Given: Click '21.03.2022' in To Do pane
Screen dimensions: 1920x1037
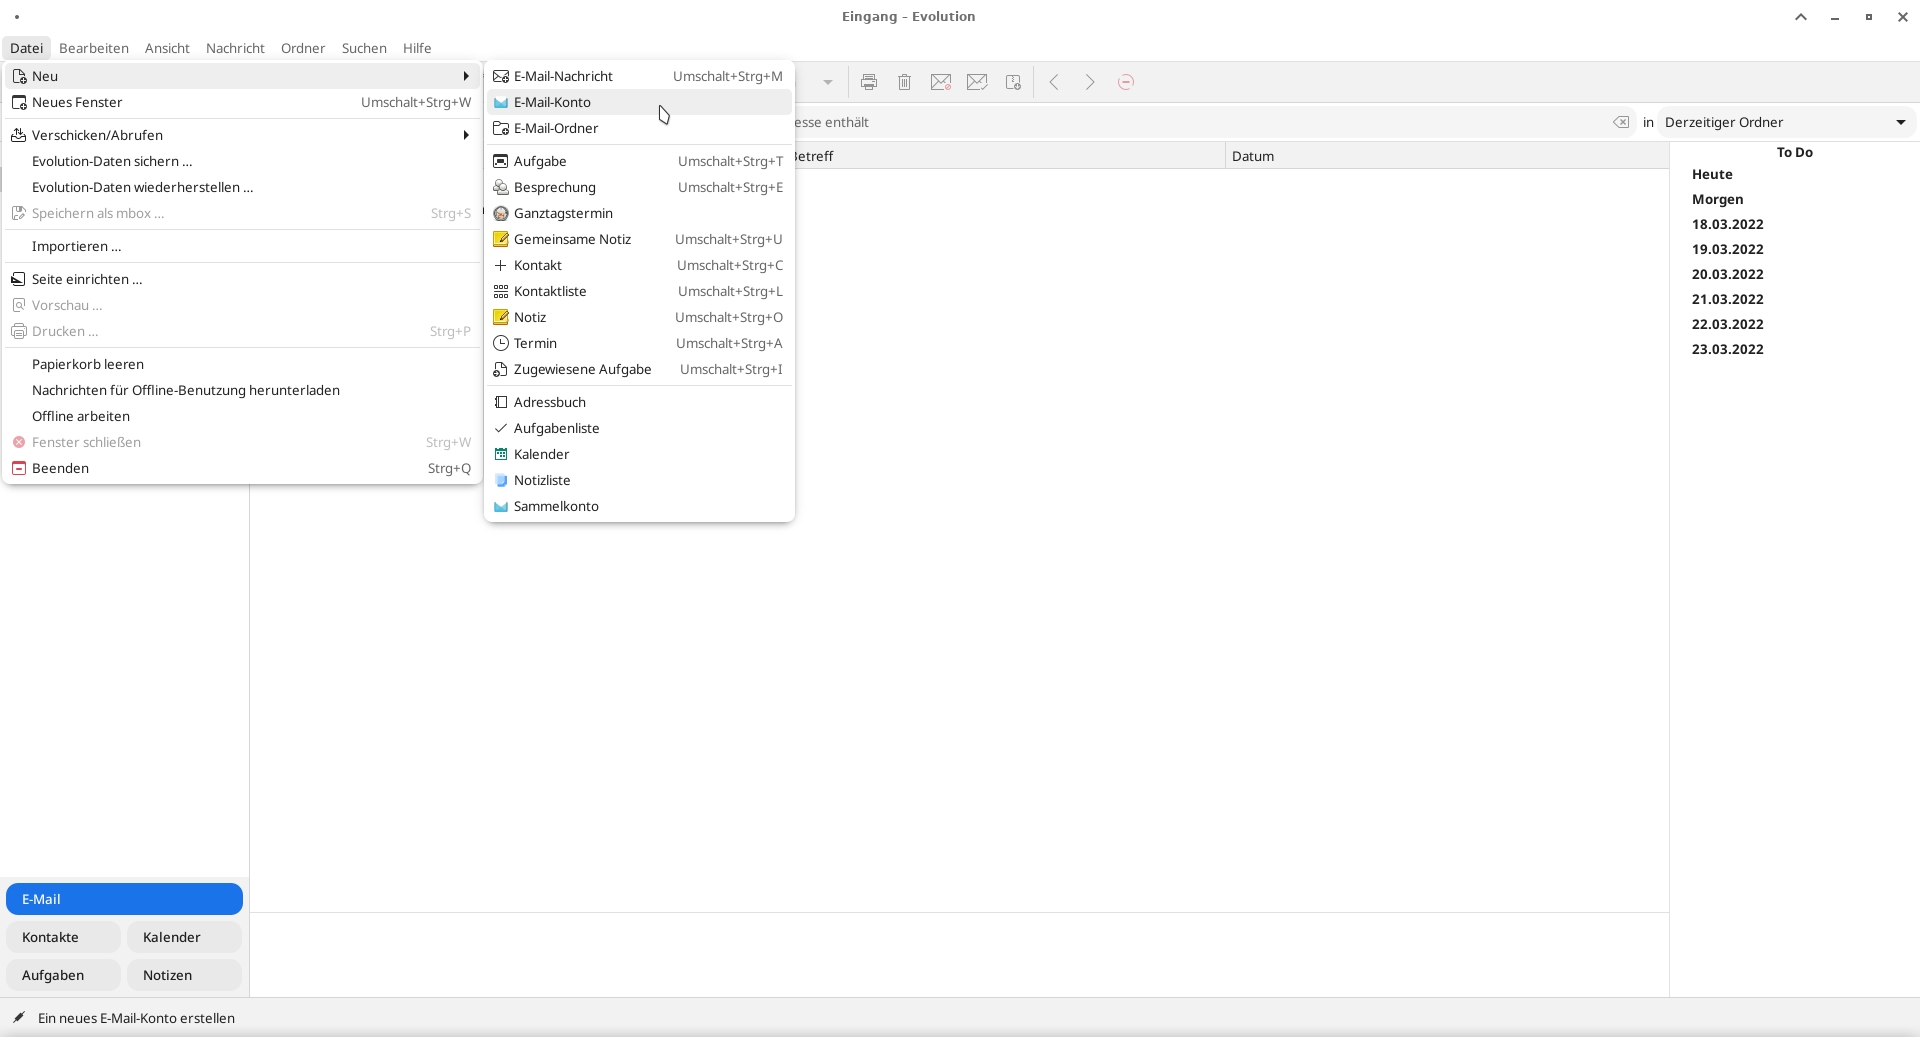Looking at the screenshot, I should (1727, 299).
